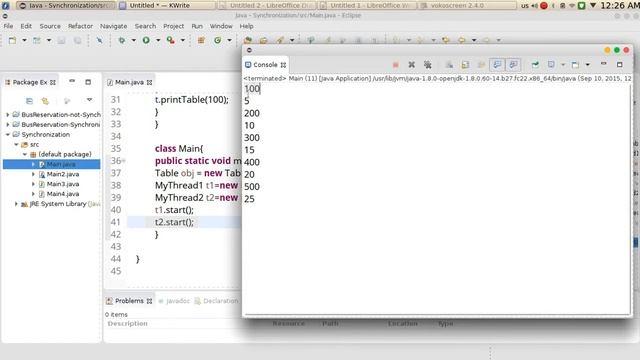Expand the JRE System Library node
Image resolution: width=640 pixels, height=360 pixels.
click(x=16, y=204)
